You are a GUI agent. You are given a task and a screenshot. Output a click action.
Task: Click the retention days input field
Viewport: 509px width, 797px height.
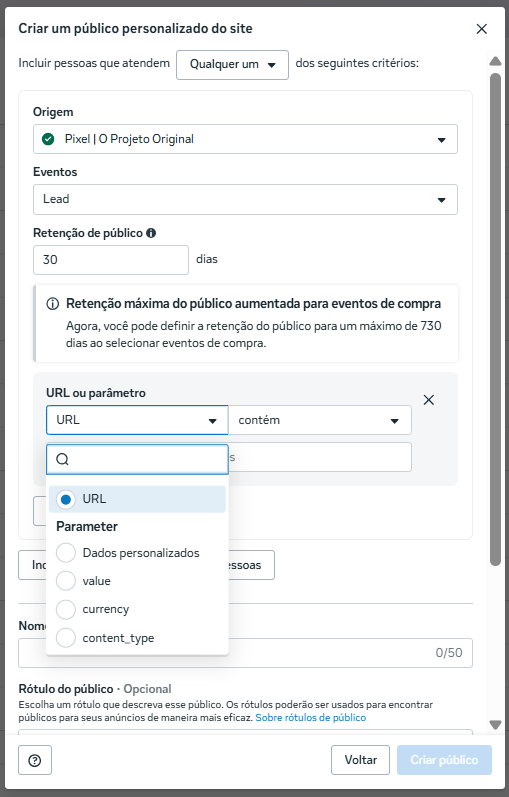pos(111,260)
